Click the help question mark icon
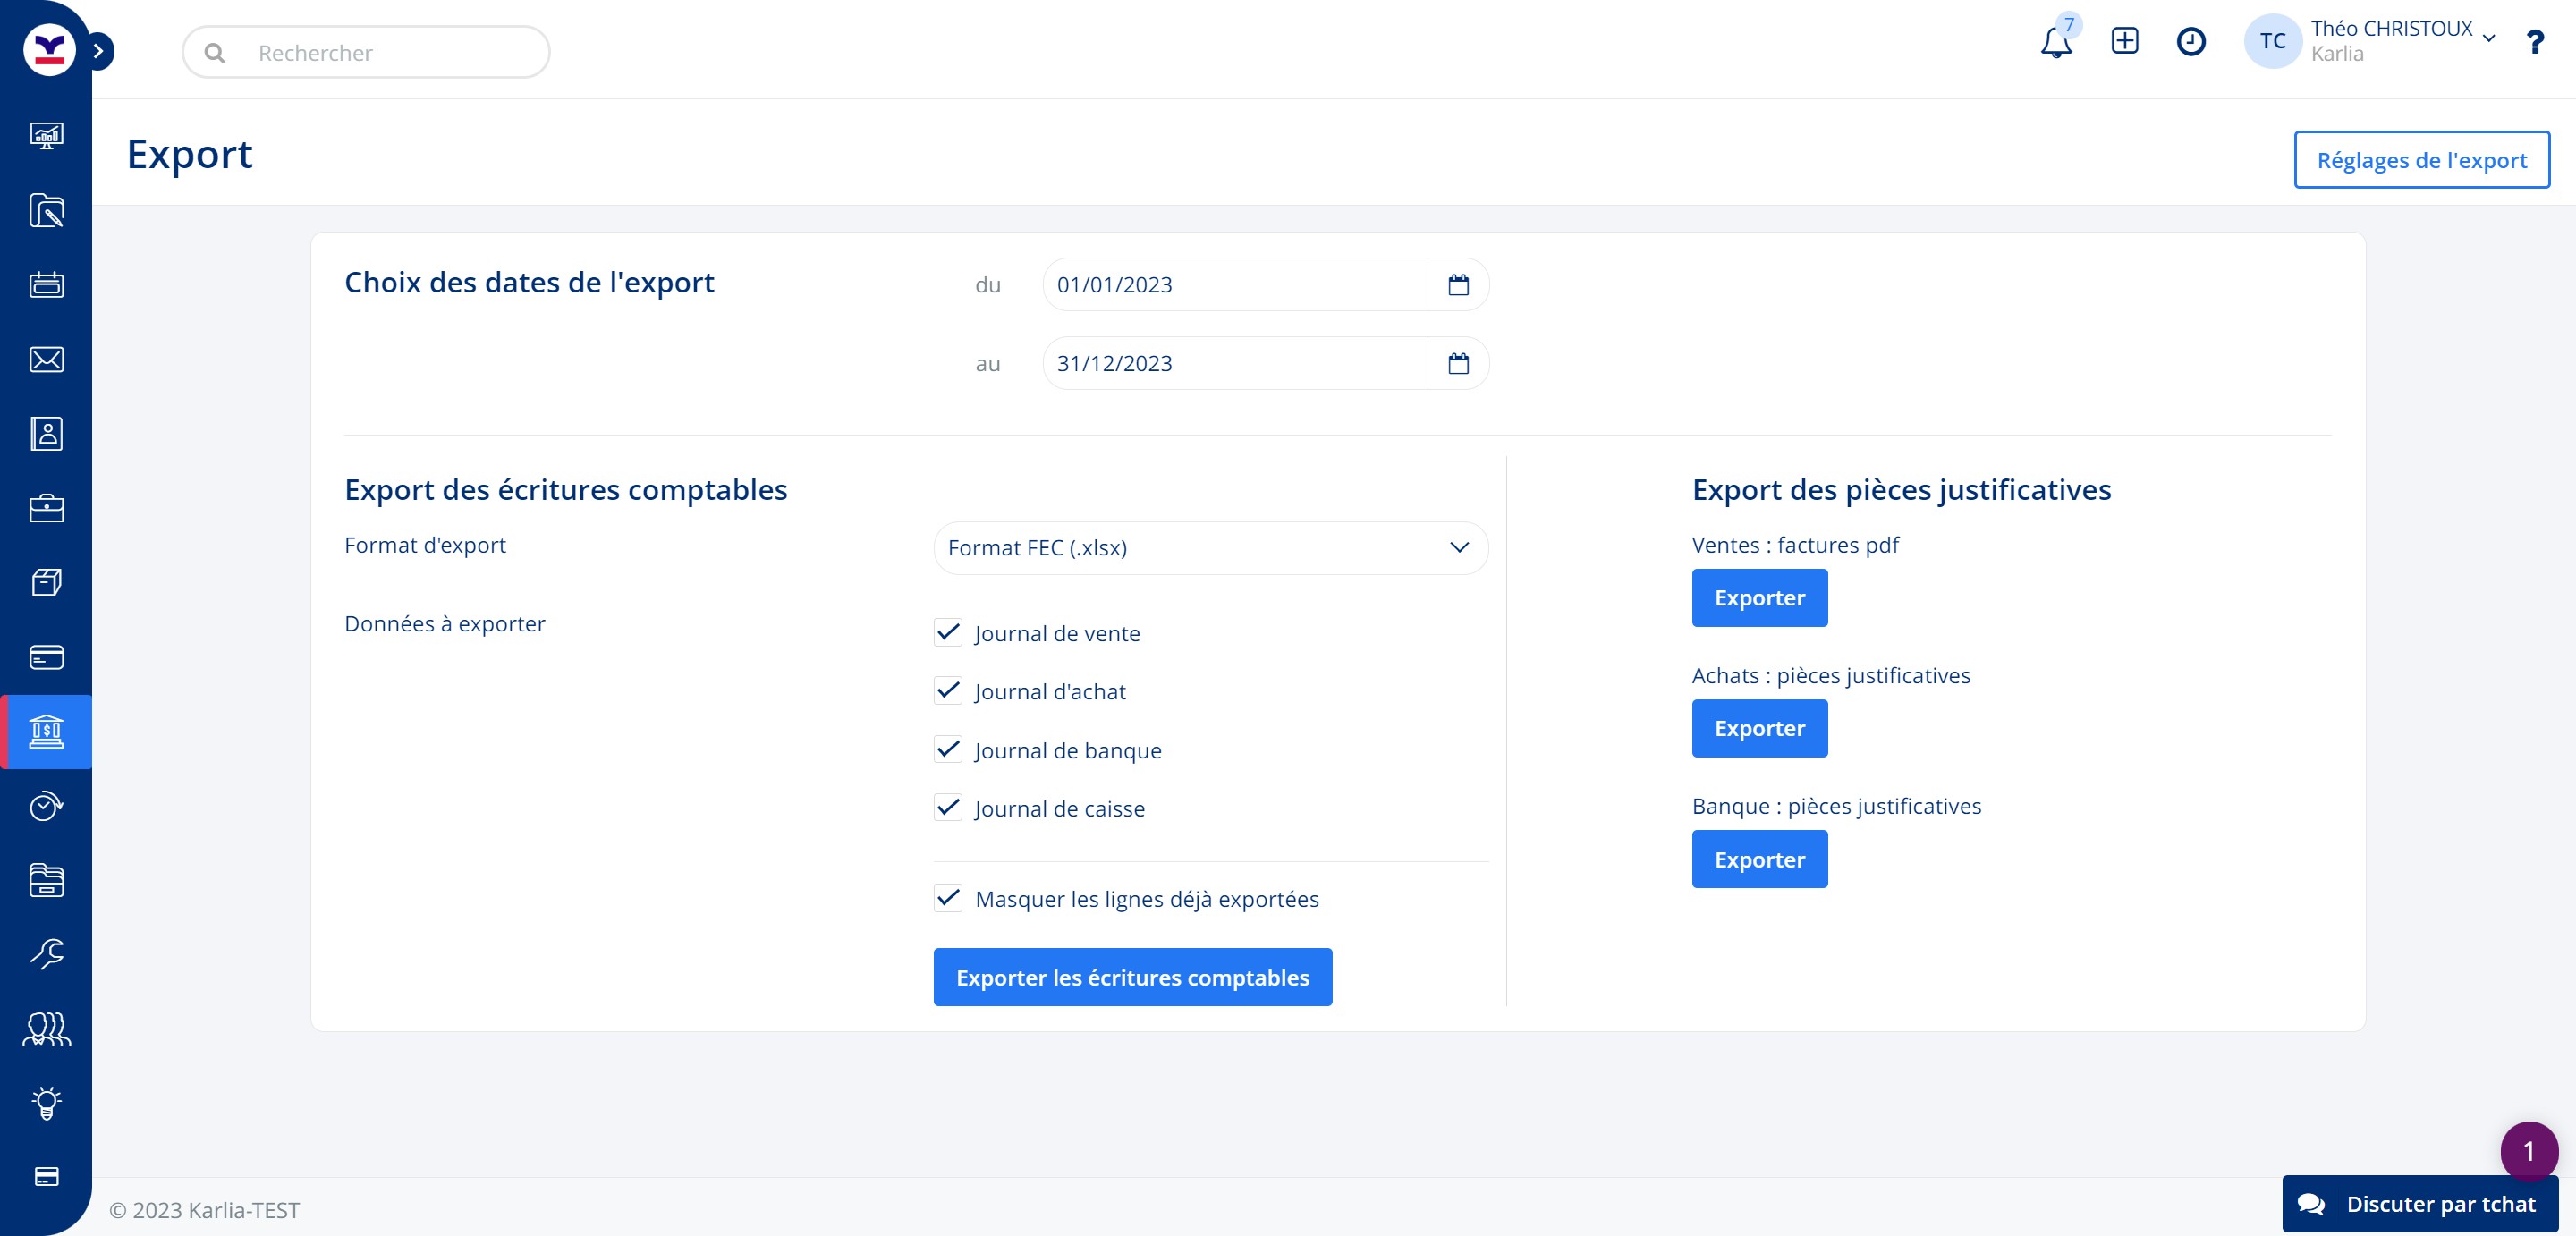The image size is (2576, 1236). (2534, 42)
